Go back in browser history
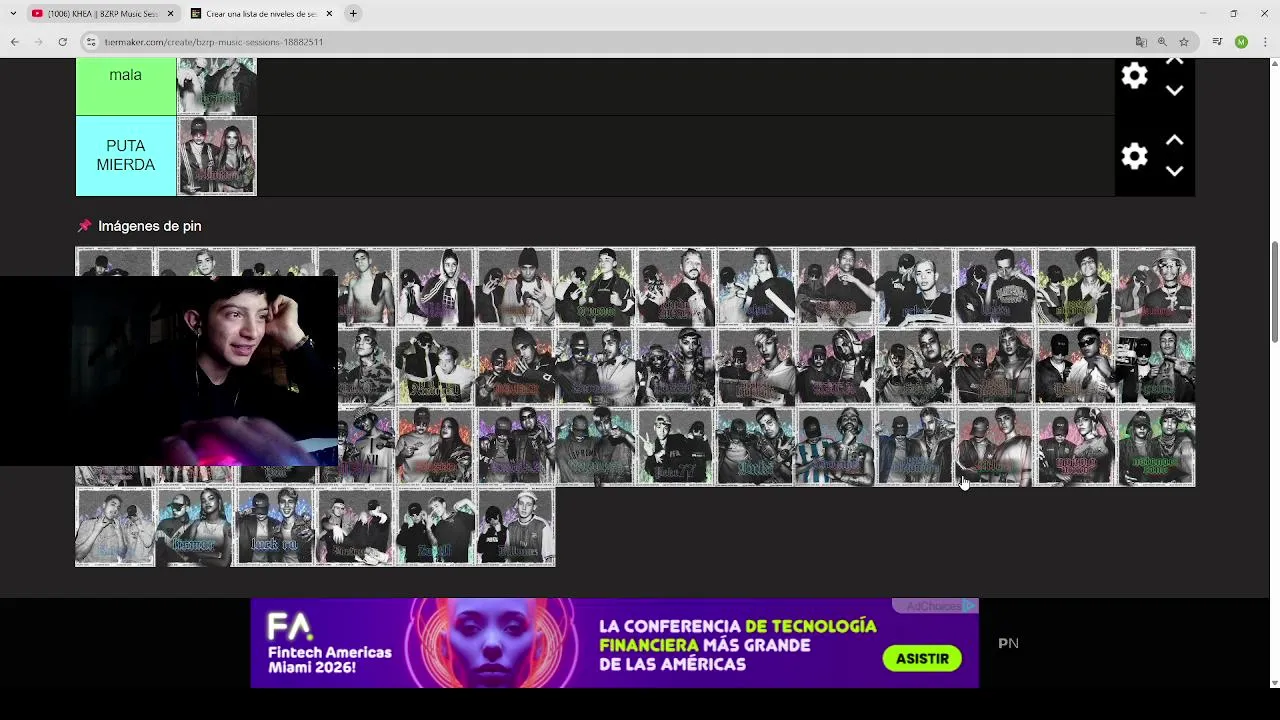 point(15,42)
